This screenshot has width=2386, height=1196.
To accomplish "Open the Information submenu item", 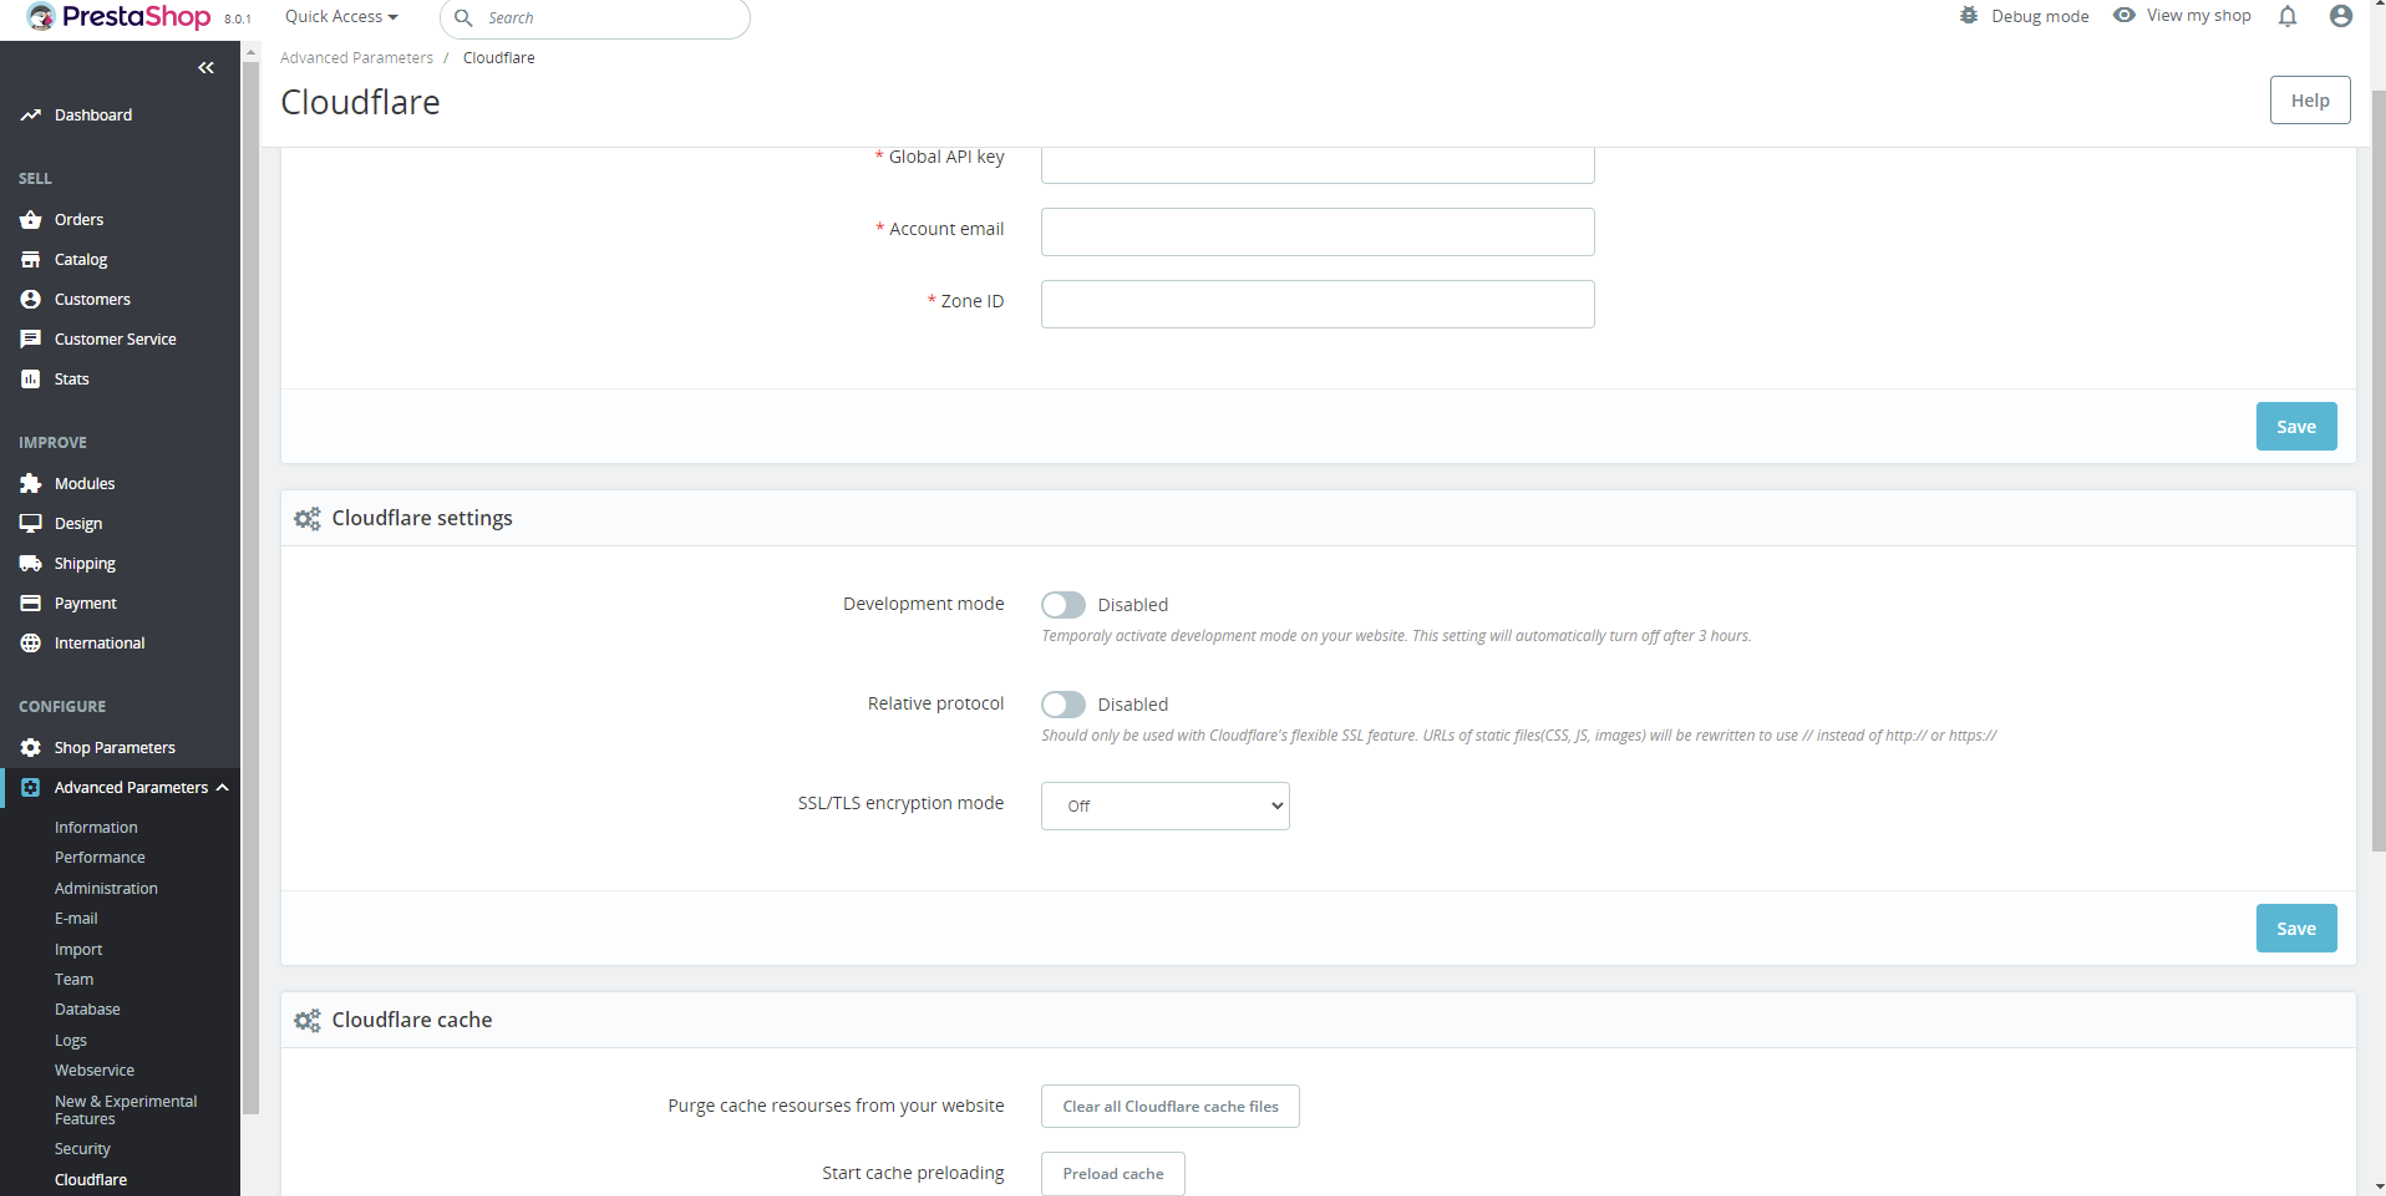I will click(96, 827).
